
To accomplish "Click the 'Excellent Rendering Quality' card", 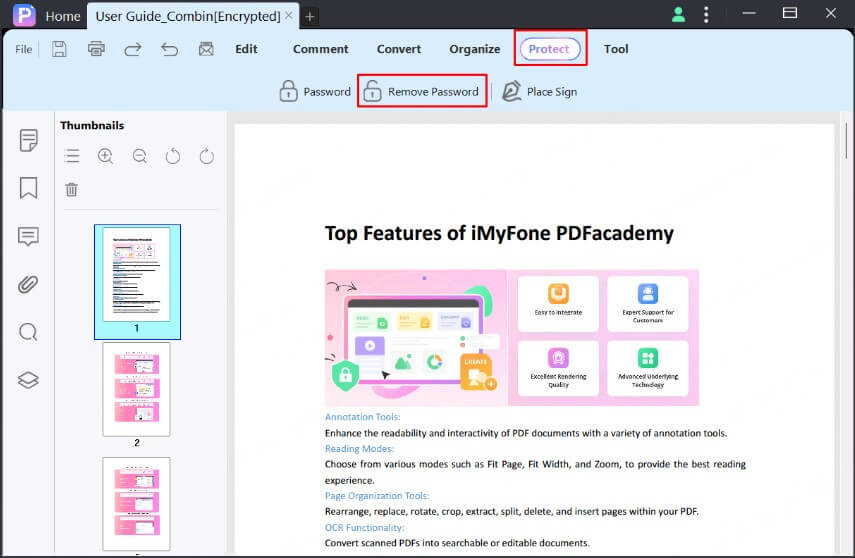I will point(558,368).
